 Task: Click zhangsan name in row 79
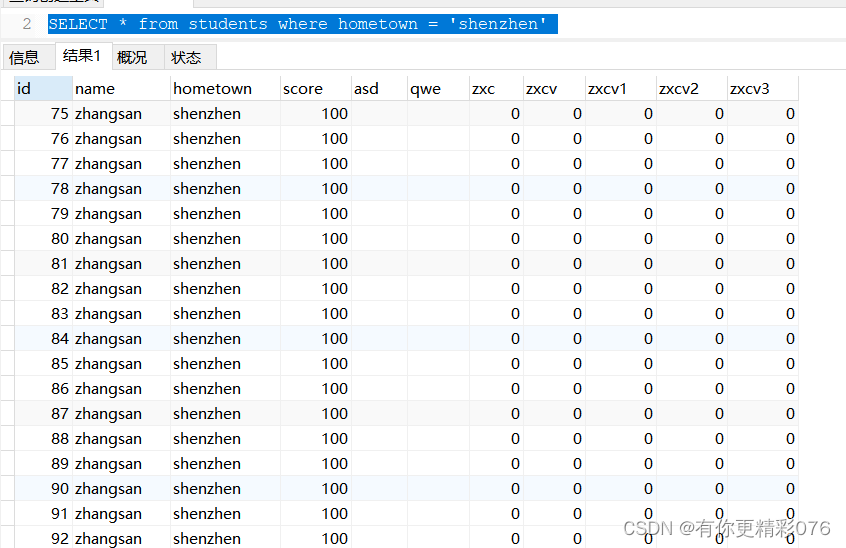click(x=121, y=214)
